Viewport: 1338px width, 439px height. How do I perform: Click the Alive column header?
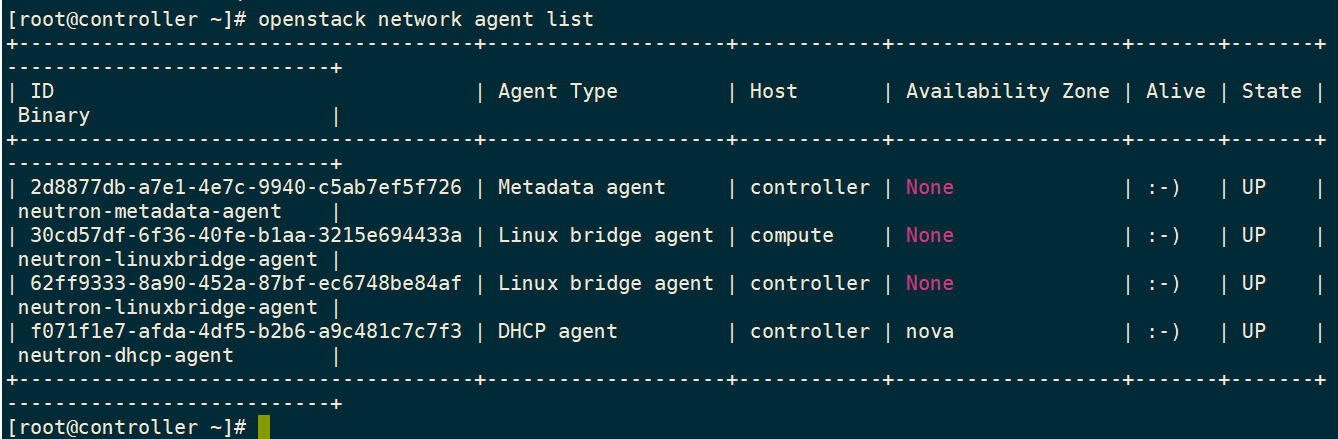click(x=1176, y=91)
